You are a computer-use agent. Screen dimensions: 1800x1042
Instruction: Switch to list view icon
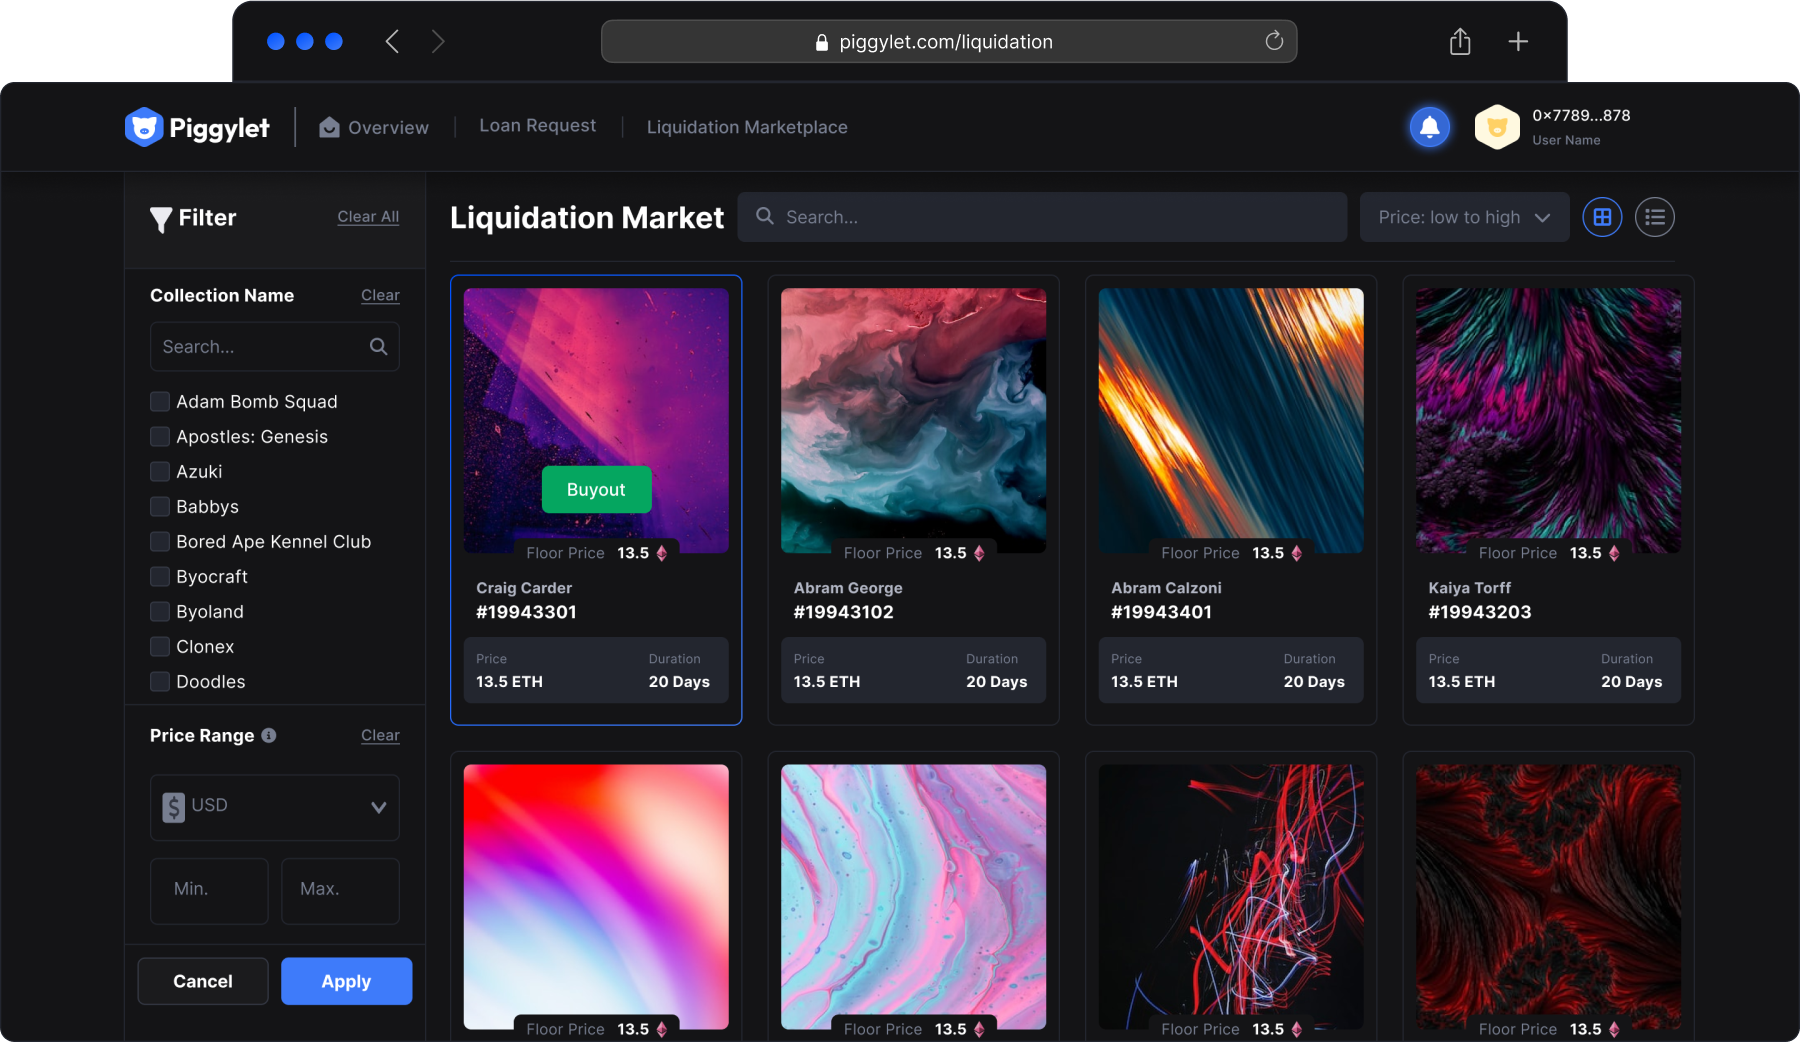tap(1655, 217)
